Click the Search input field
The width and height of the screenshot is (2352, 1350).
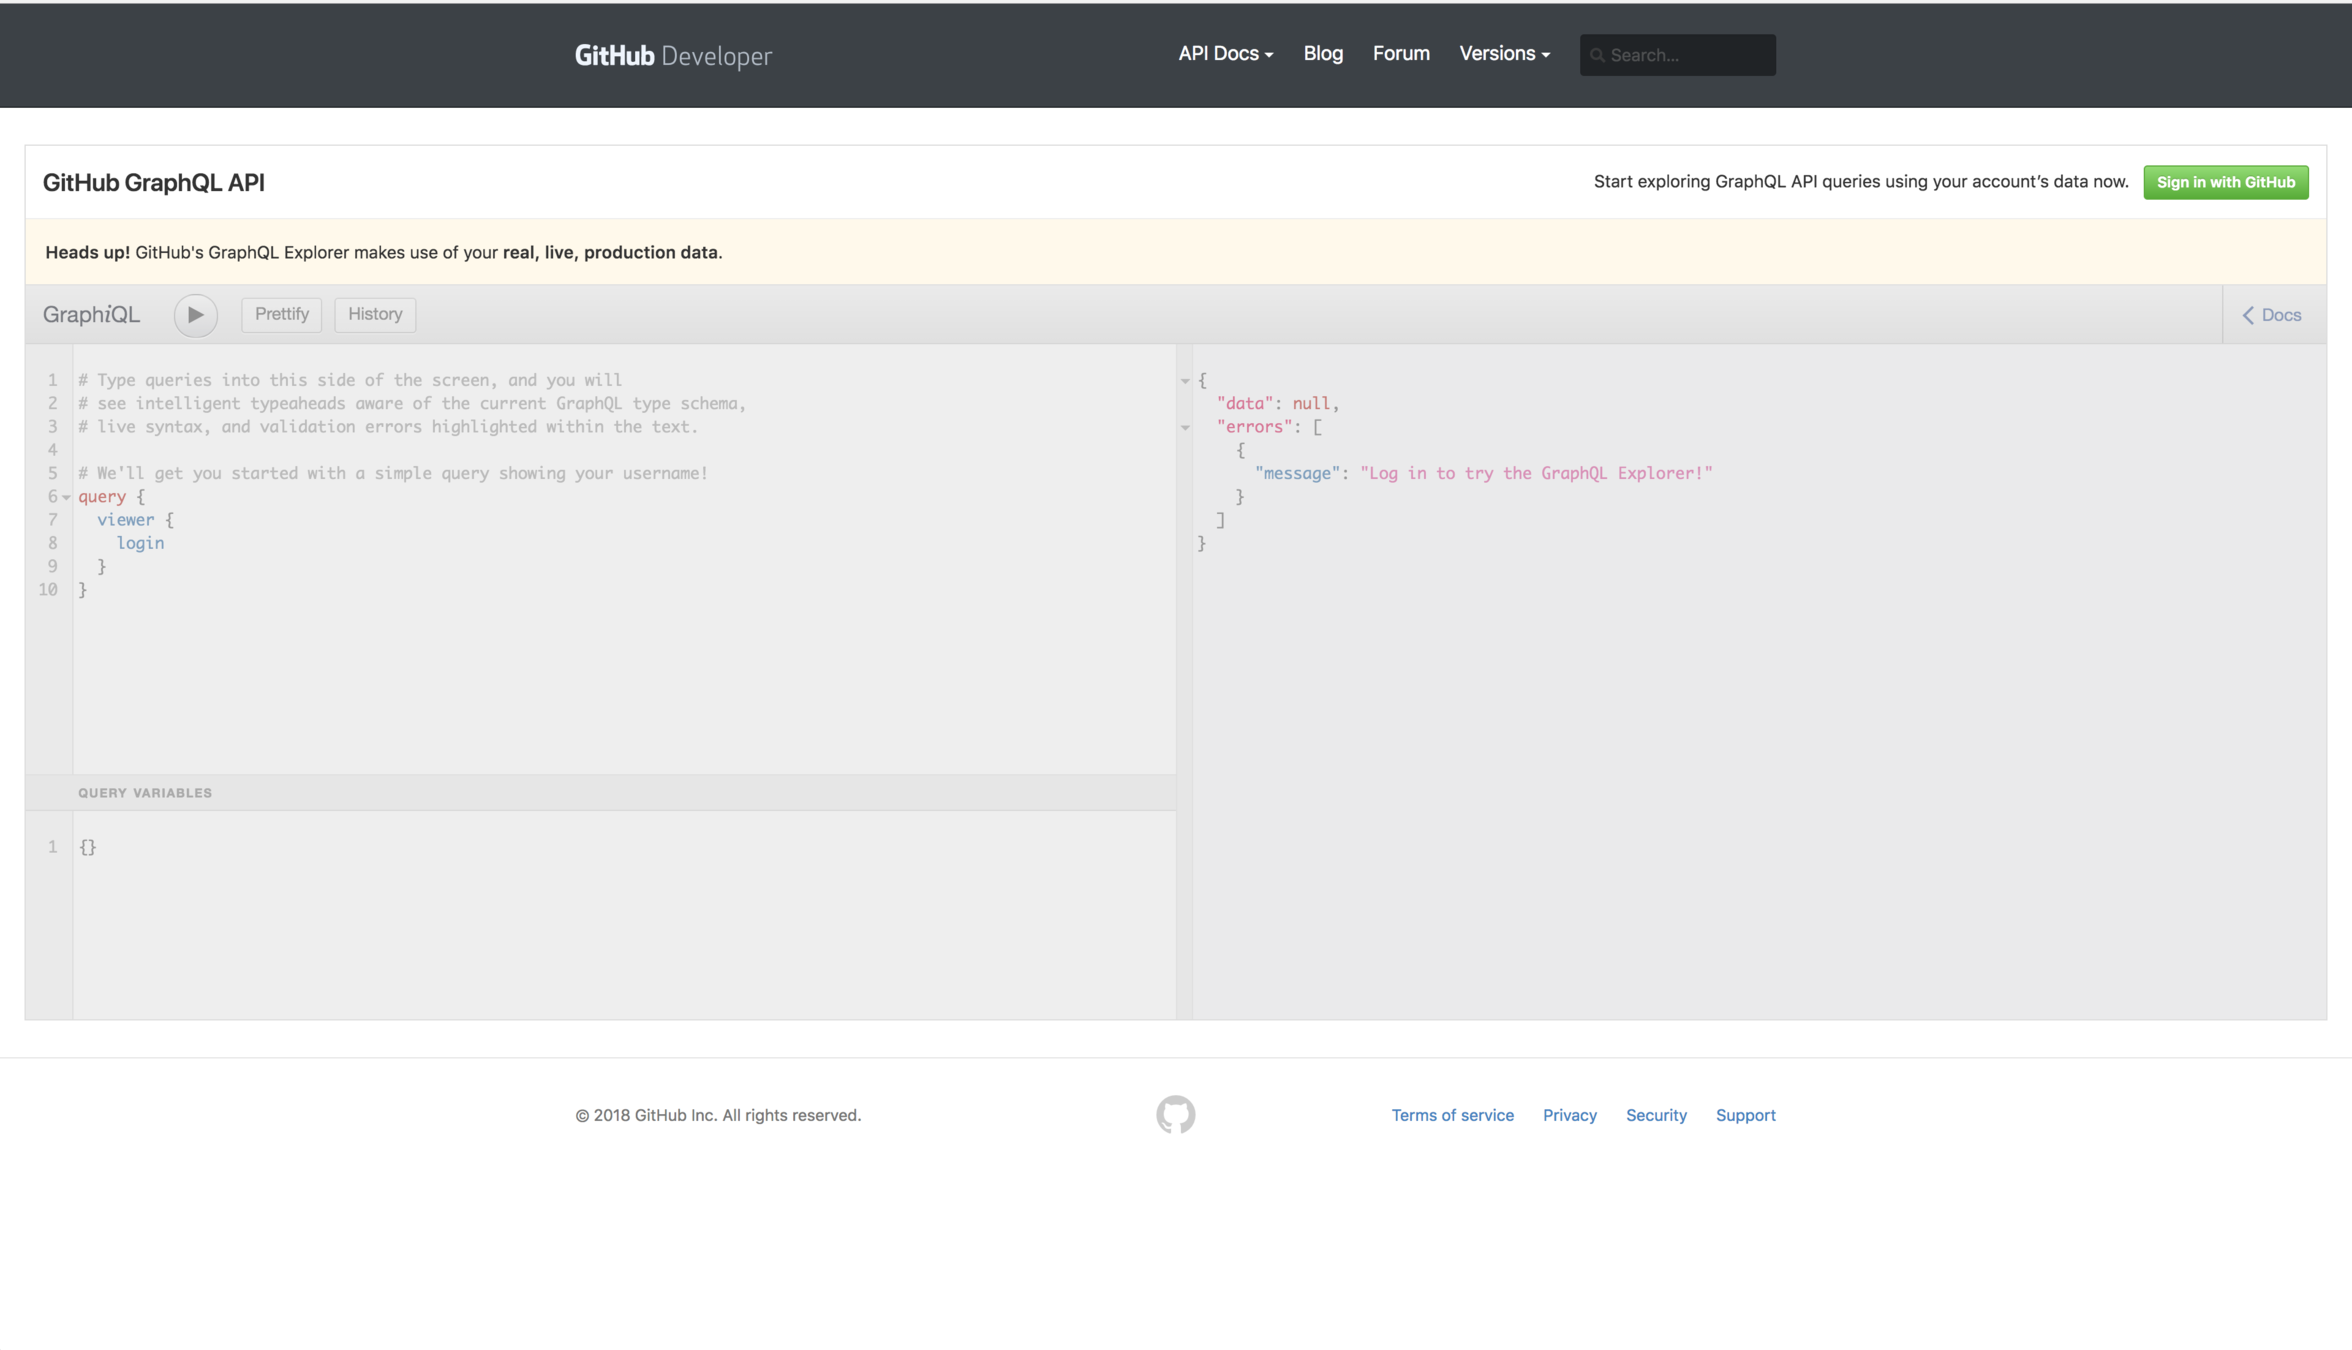tap(1677, 55)
